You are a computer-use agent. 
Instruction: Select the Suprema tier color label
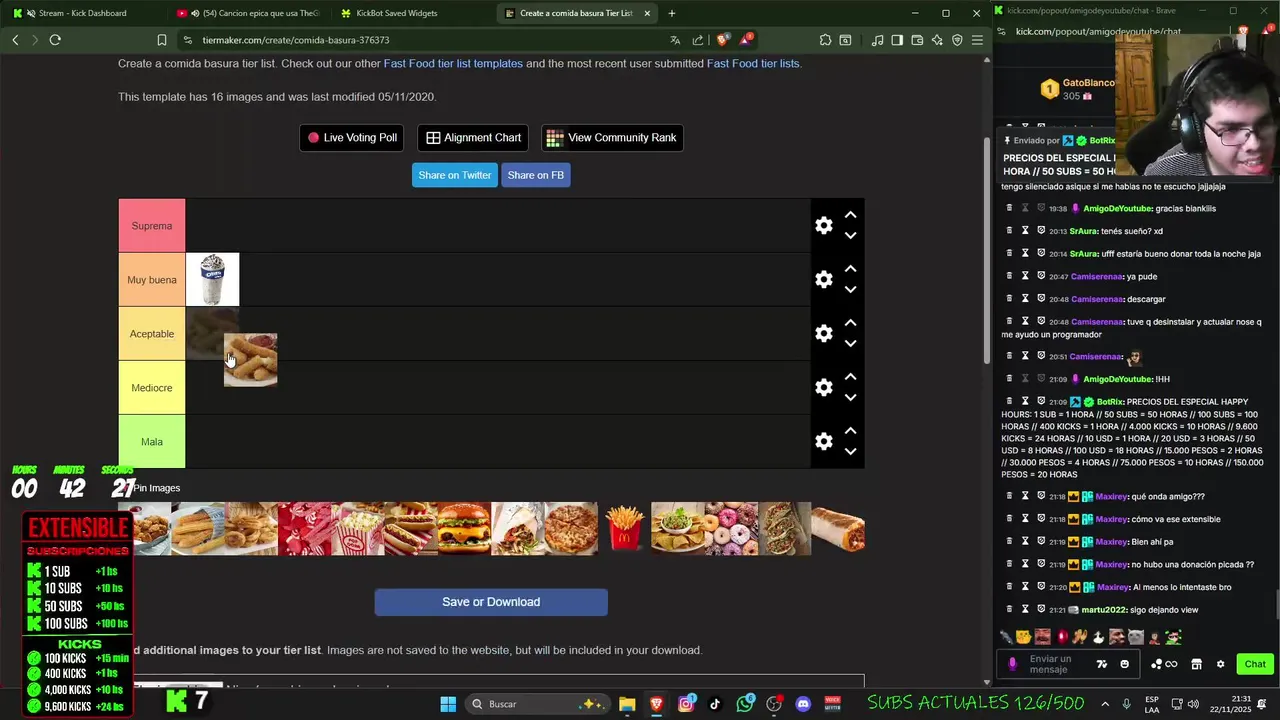152,226
